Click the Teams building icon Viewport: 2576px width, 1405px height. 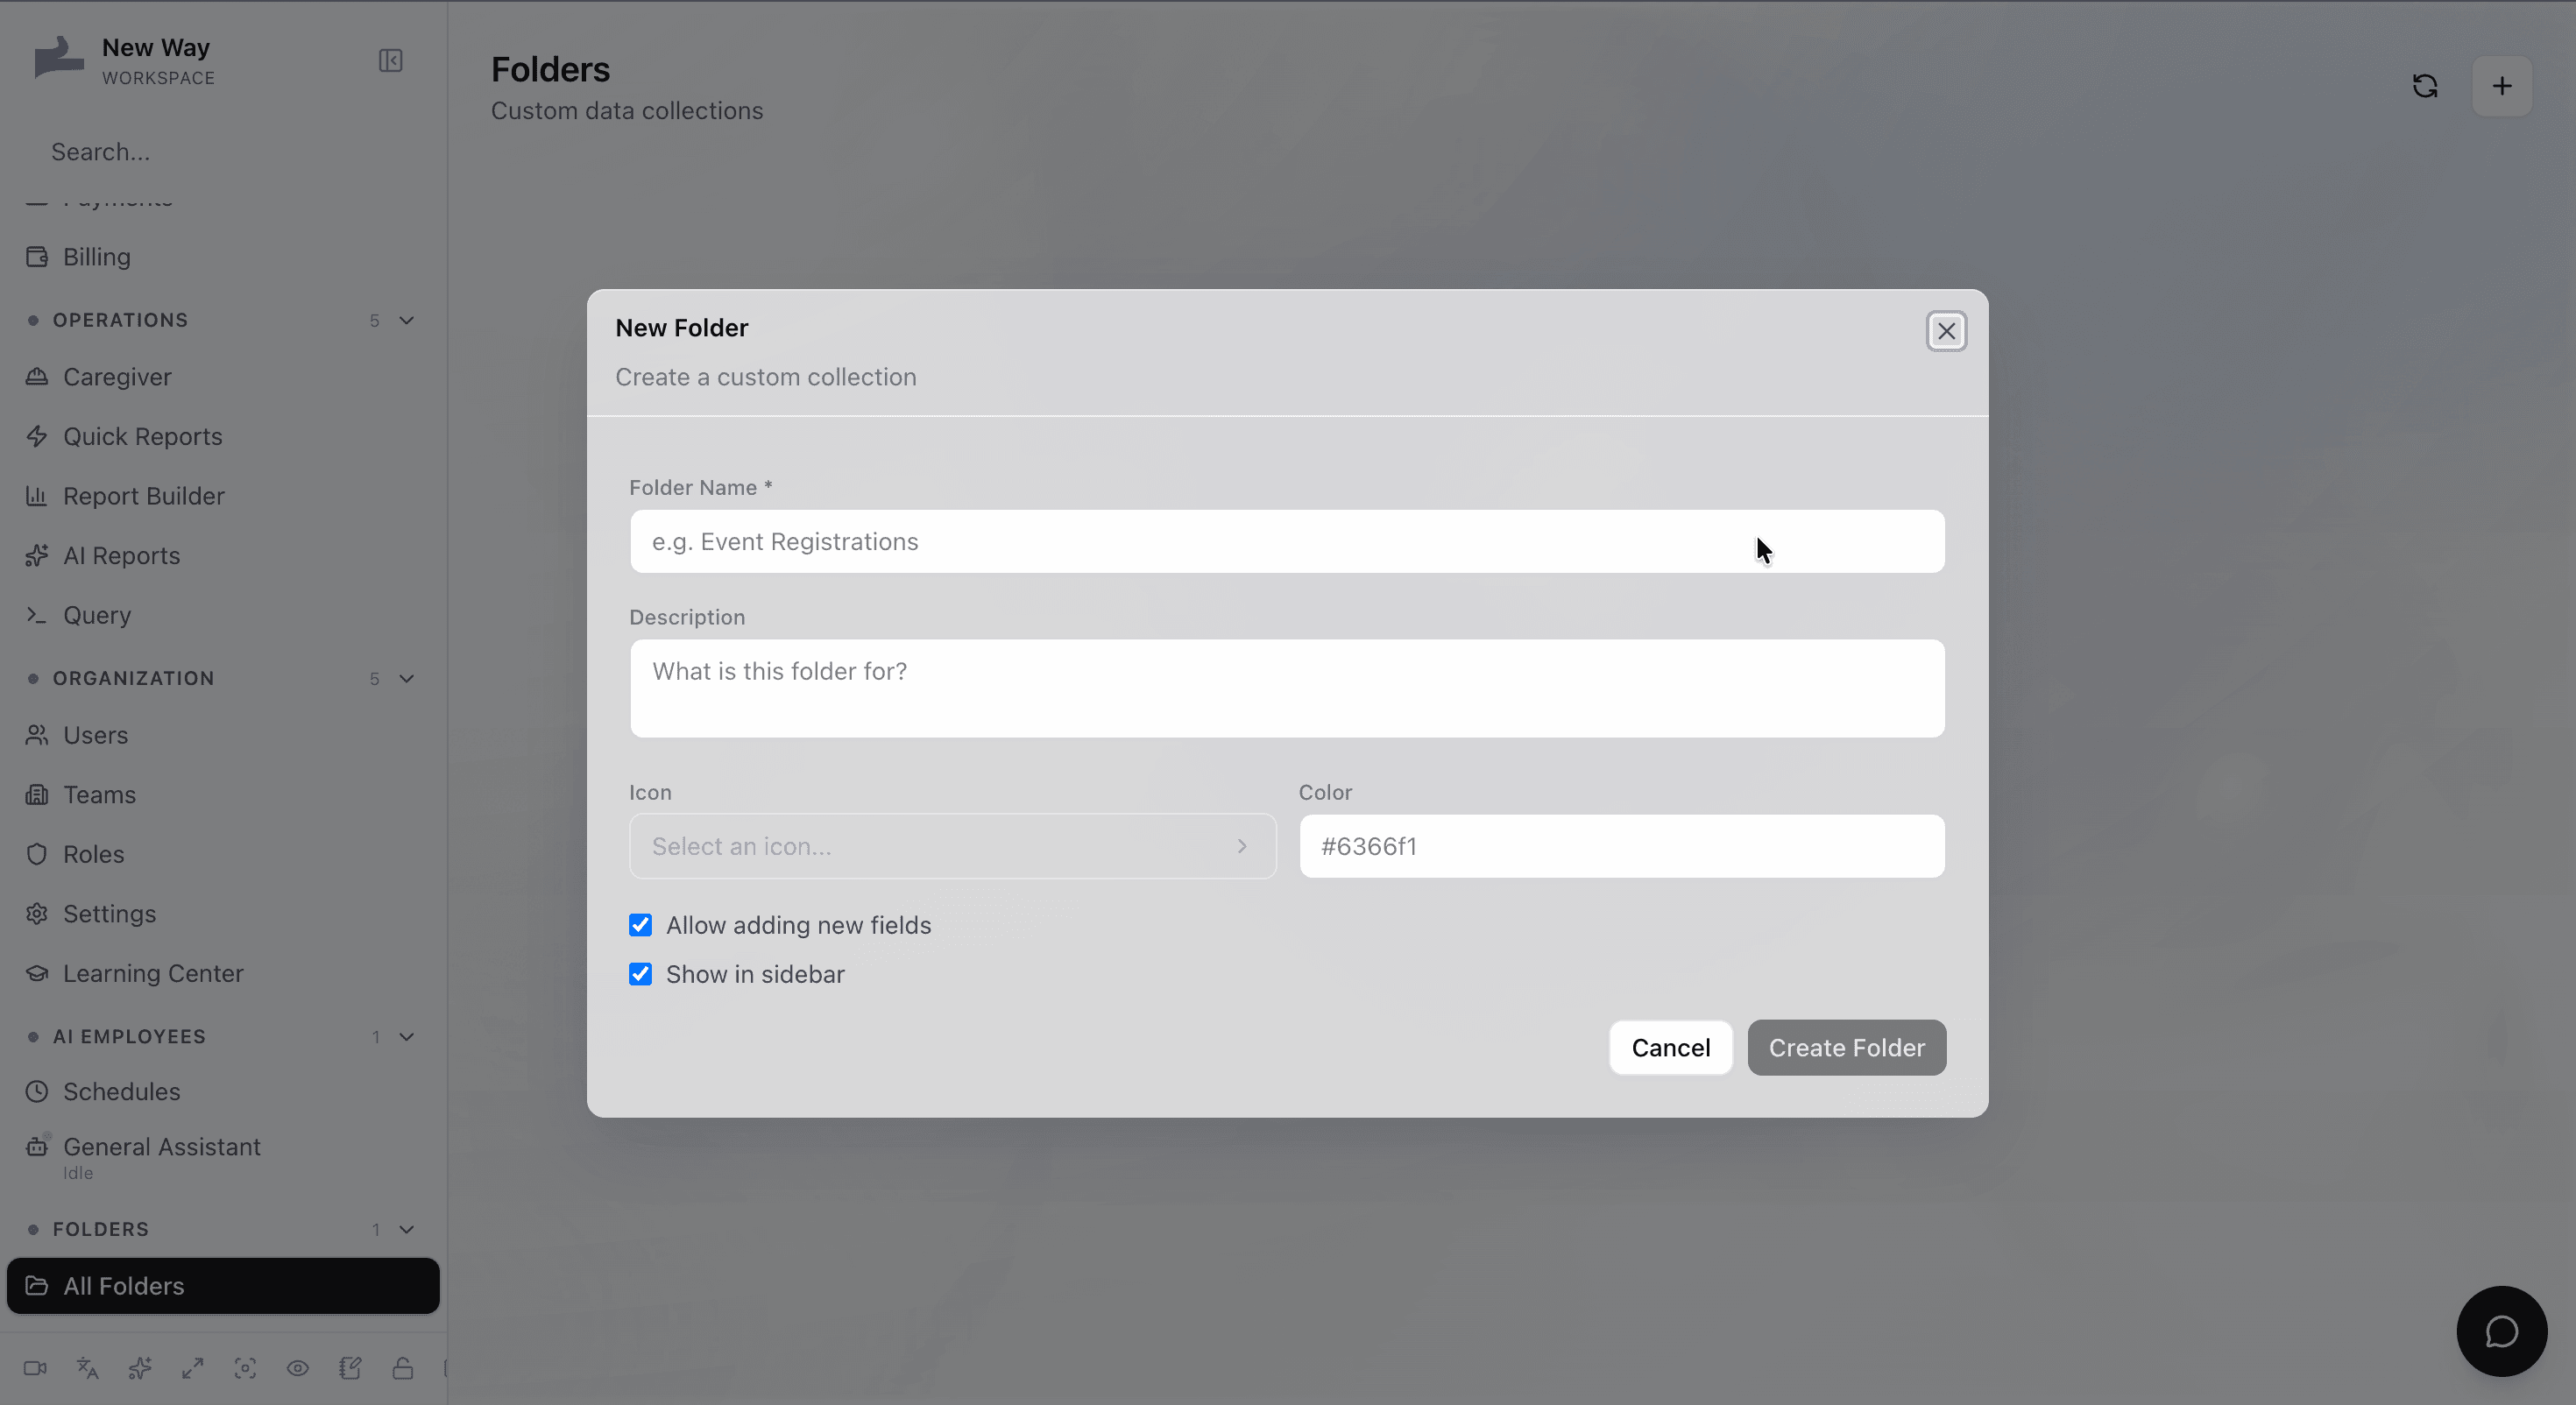pyautogui.click(x=37, y=795)
